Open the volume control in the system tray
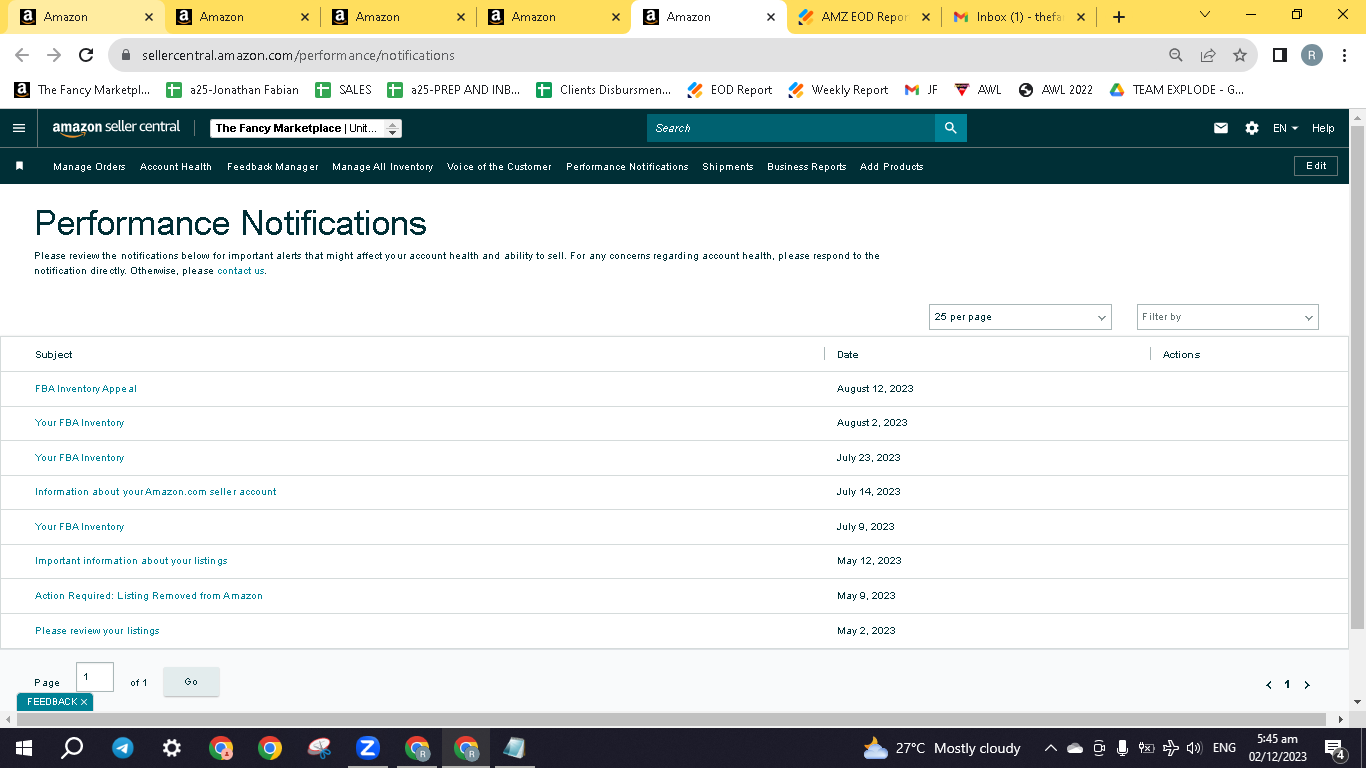 pos(1194,748)
